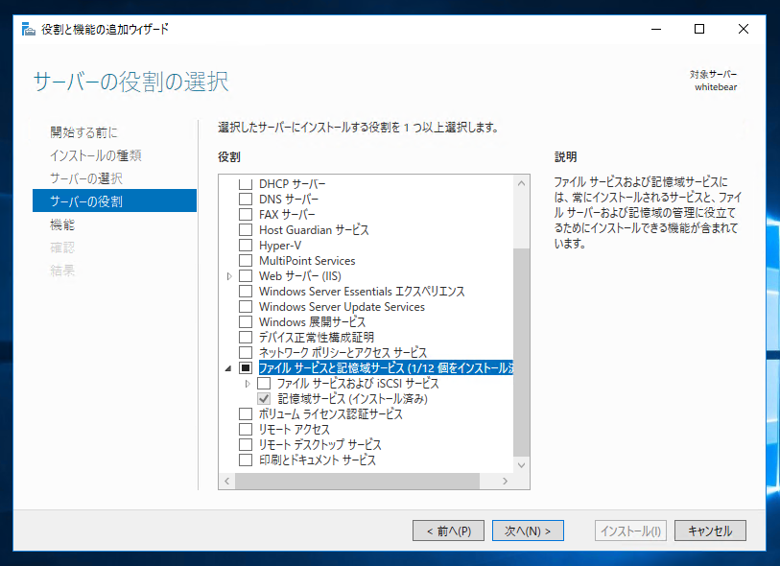
Task: Click roles list vertical scrollbar up arrow
Action: 521,183
